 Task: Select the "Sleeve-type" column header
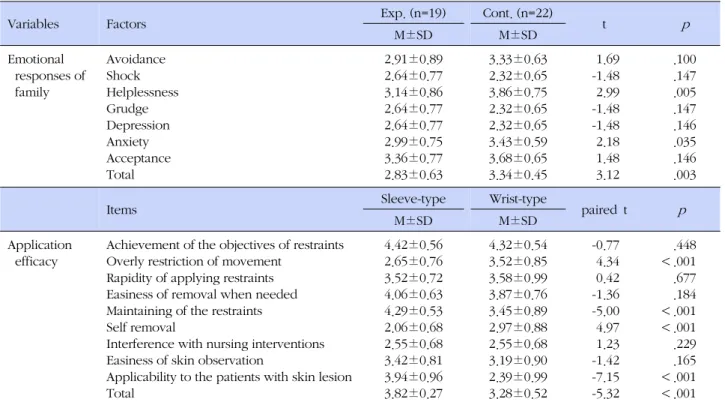[x=413, y=199]
